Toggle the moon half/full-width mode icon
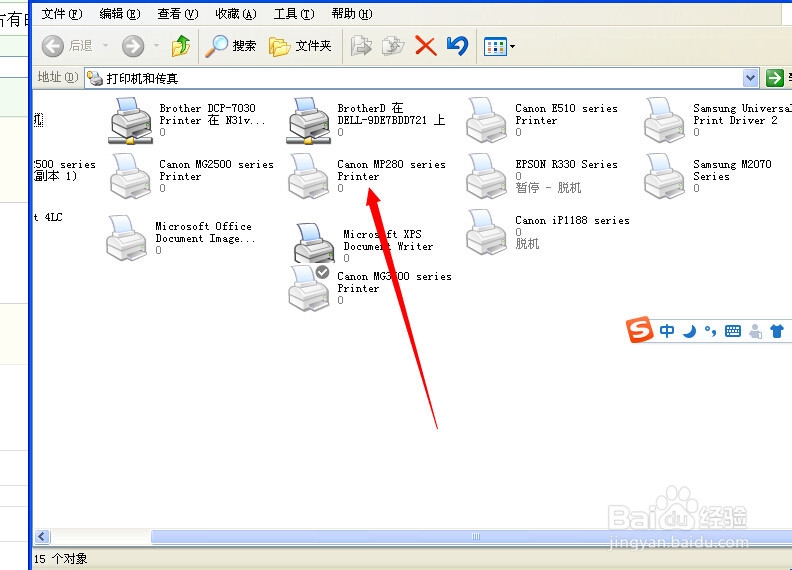The height and width of the screenshot is (570, 792). tap(689, 331)
